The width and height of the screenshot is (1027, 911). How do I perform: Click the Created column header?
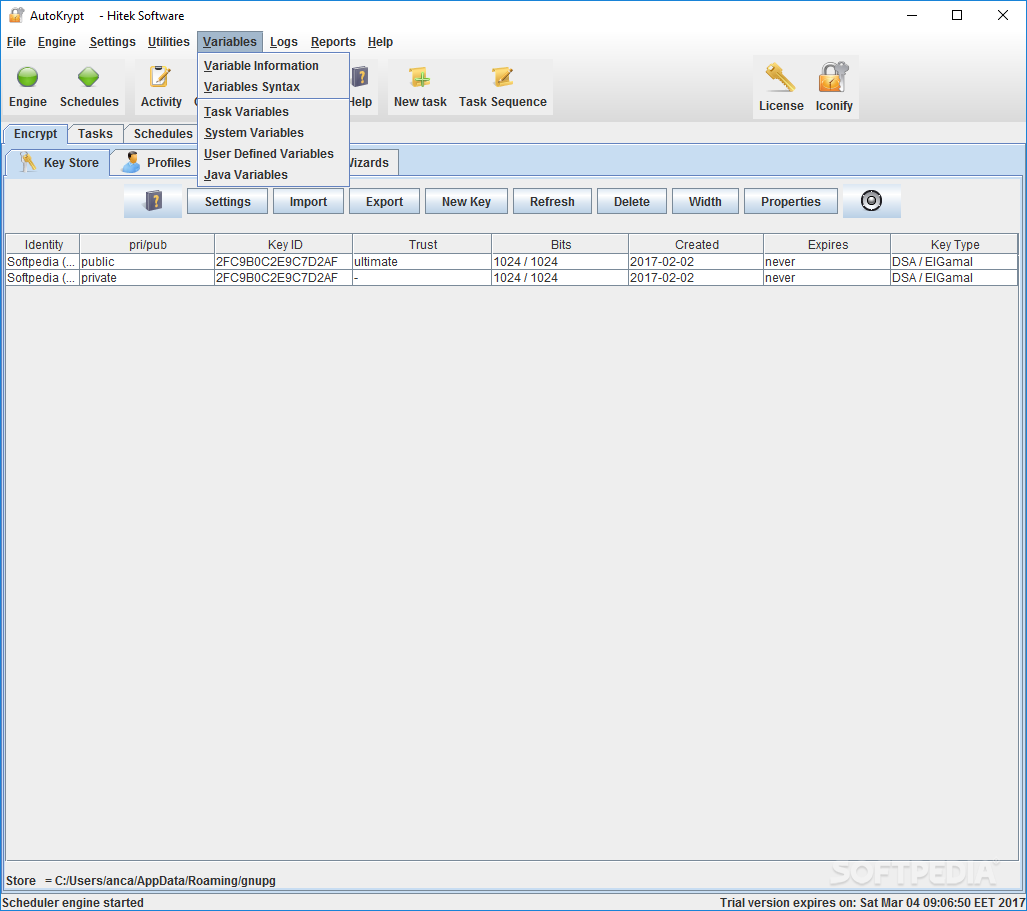[x=696, y=244]
